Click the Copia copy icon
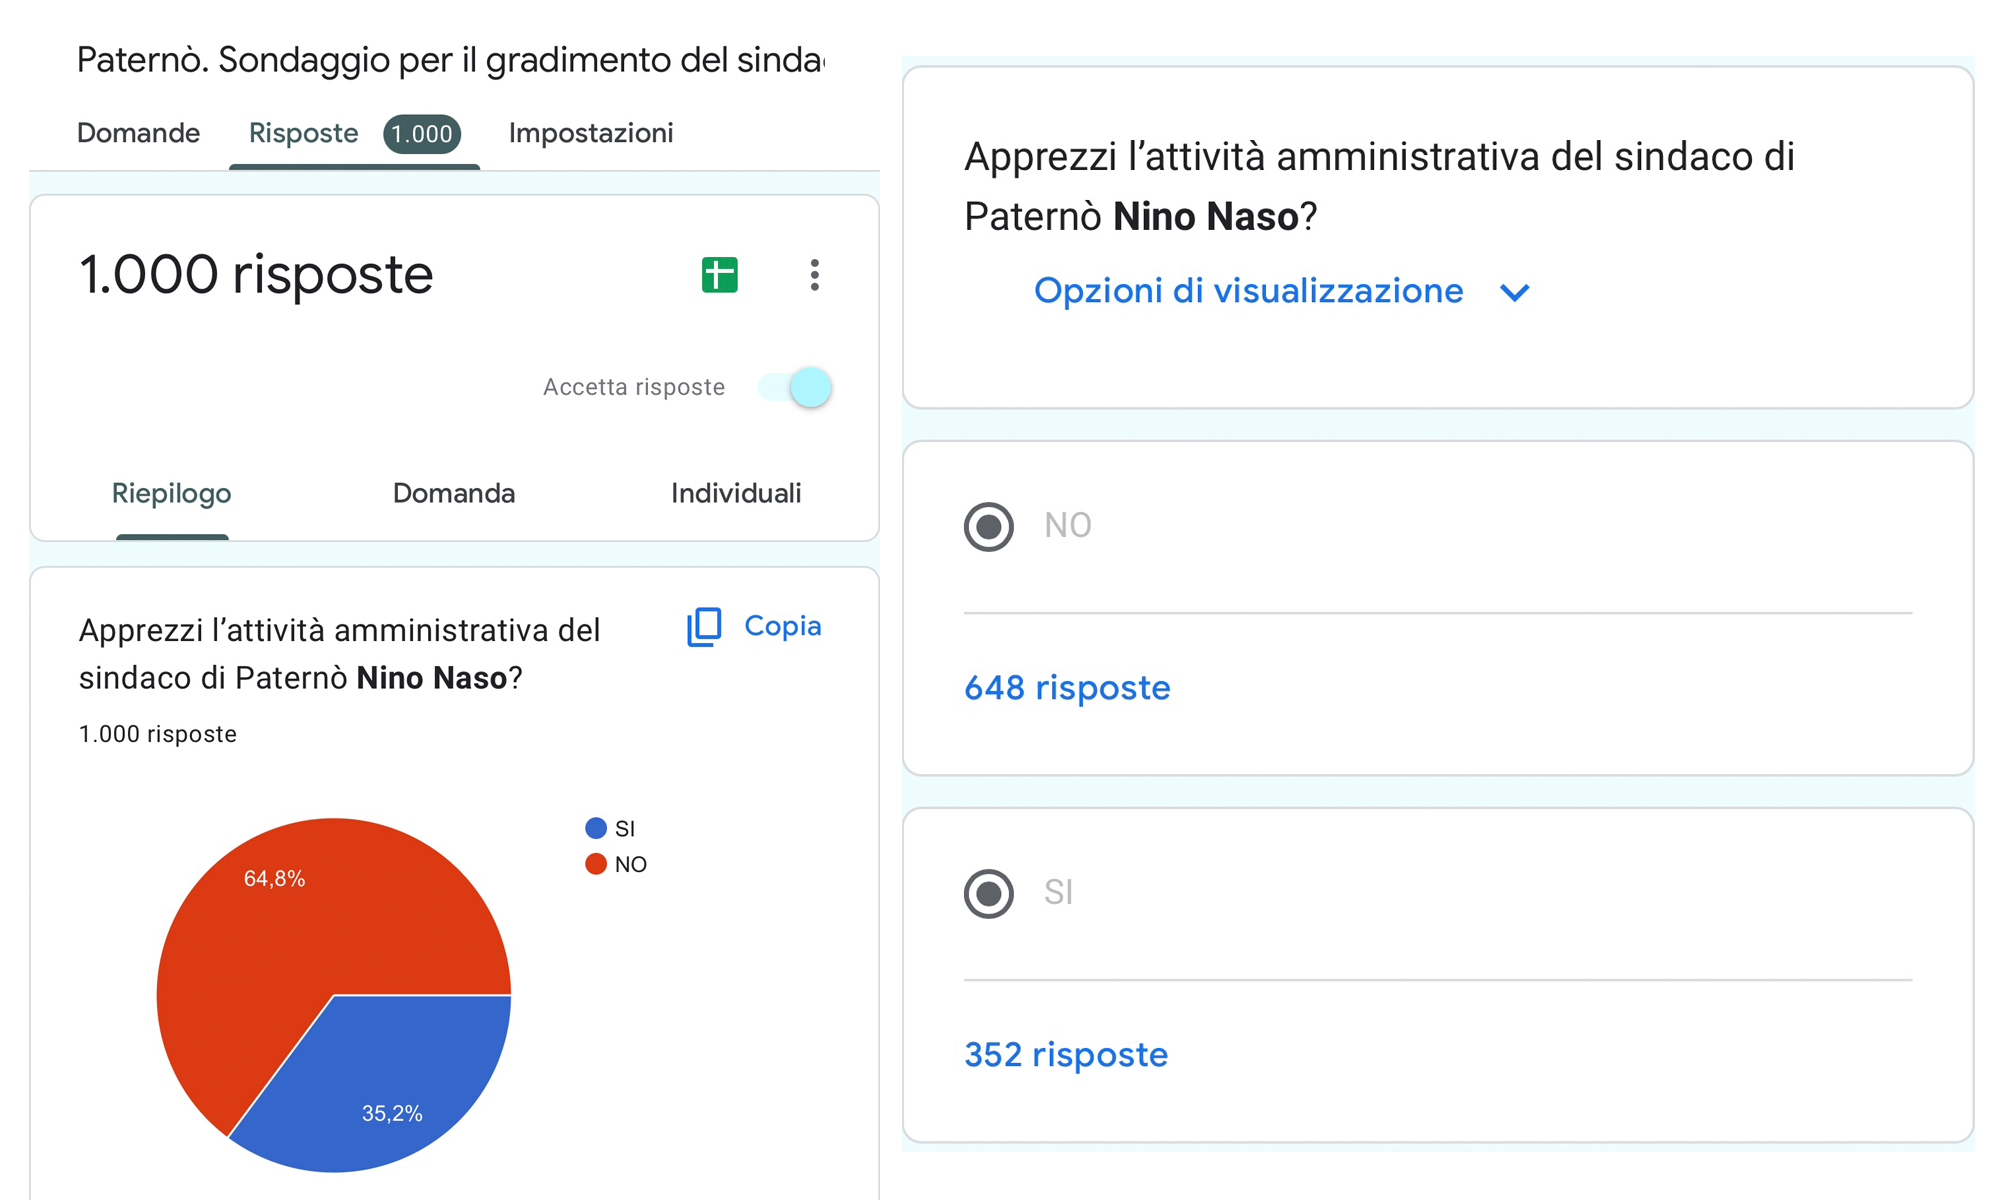 click(x=704, y=627)
